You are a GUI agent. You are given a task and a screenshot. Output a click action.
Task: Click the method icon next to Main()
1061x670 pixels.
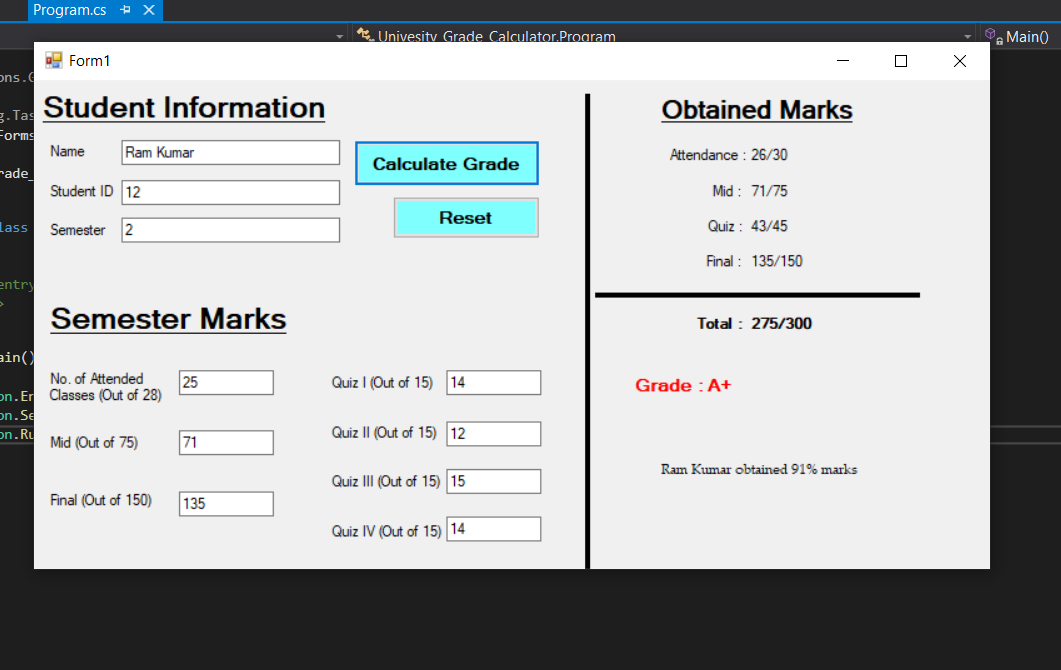point(992,36)
